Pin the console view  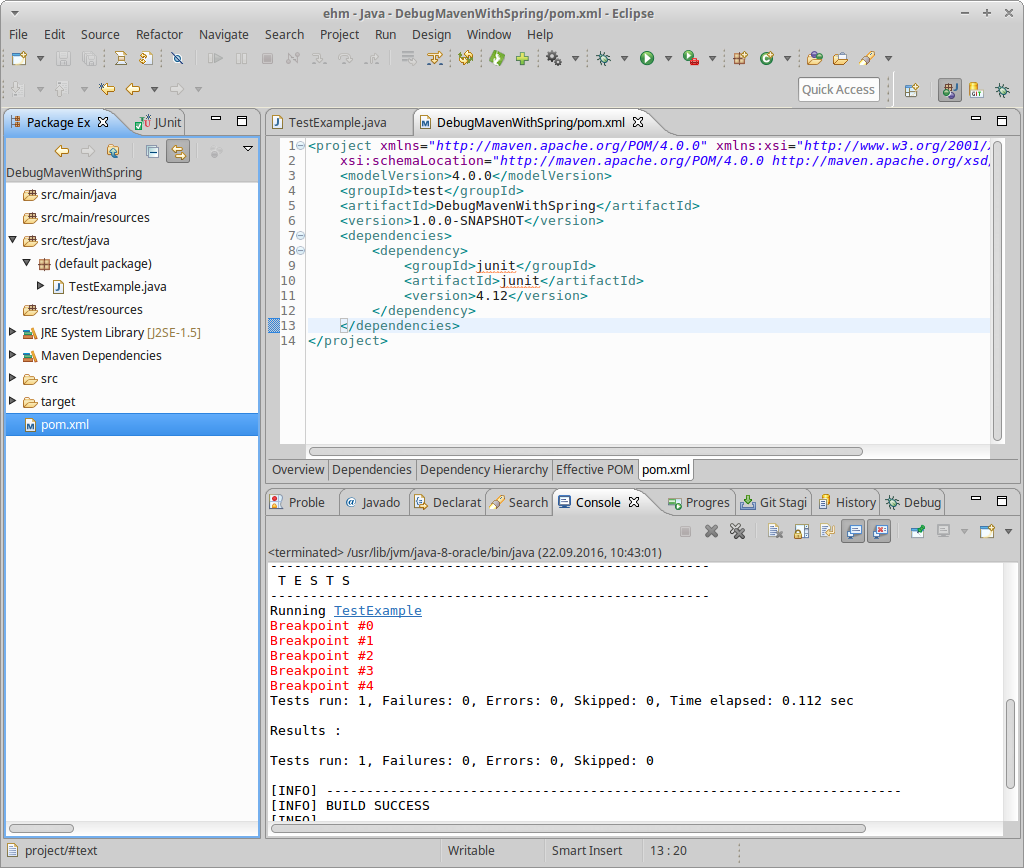(917, 531)
